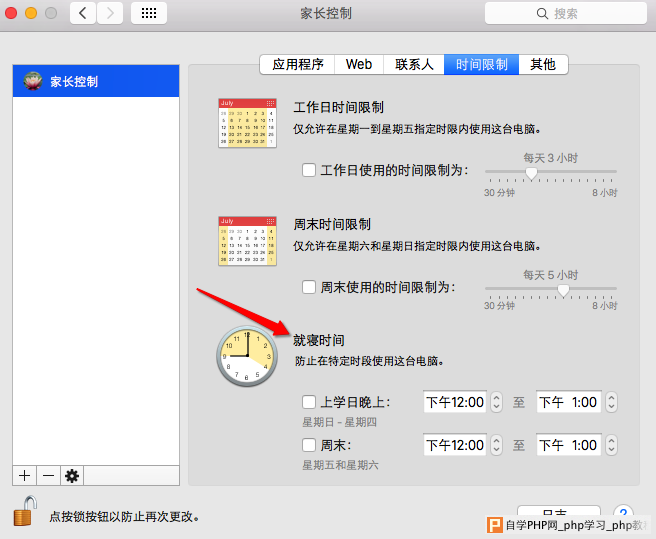
Task: Click the 防止在特定时段使用这台电脑 description
Action: pyautogui.click(x=369, y=361)
